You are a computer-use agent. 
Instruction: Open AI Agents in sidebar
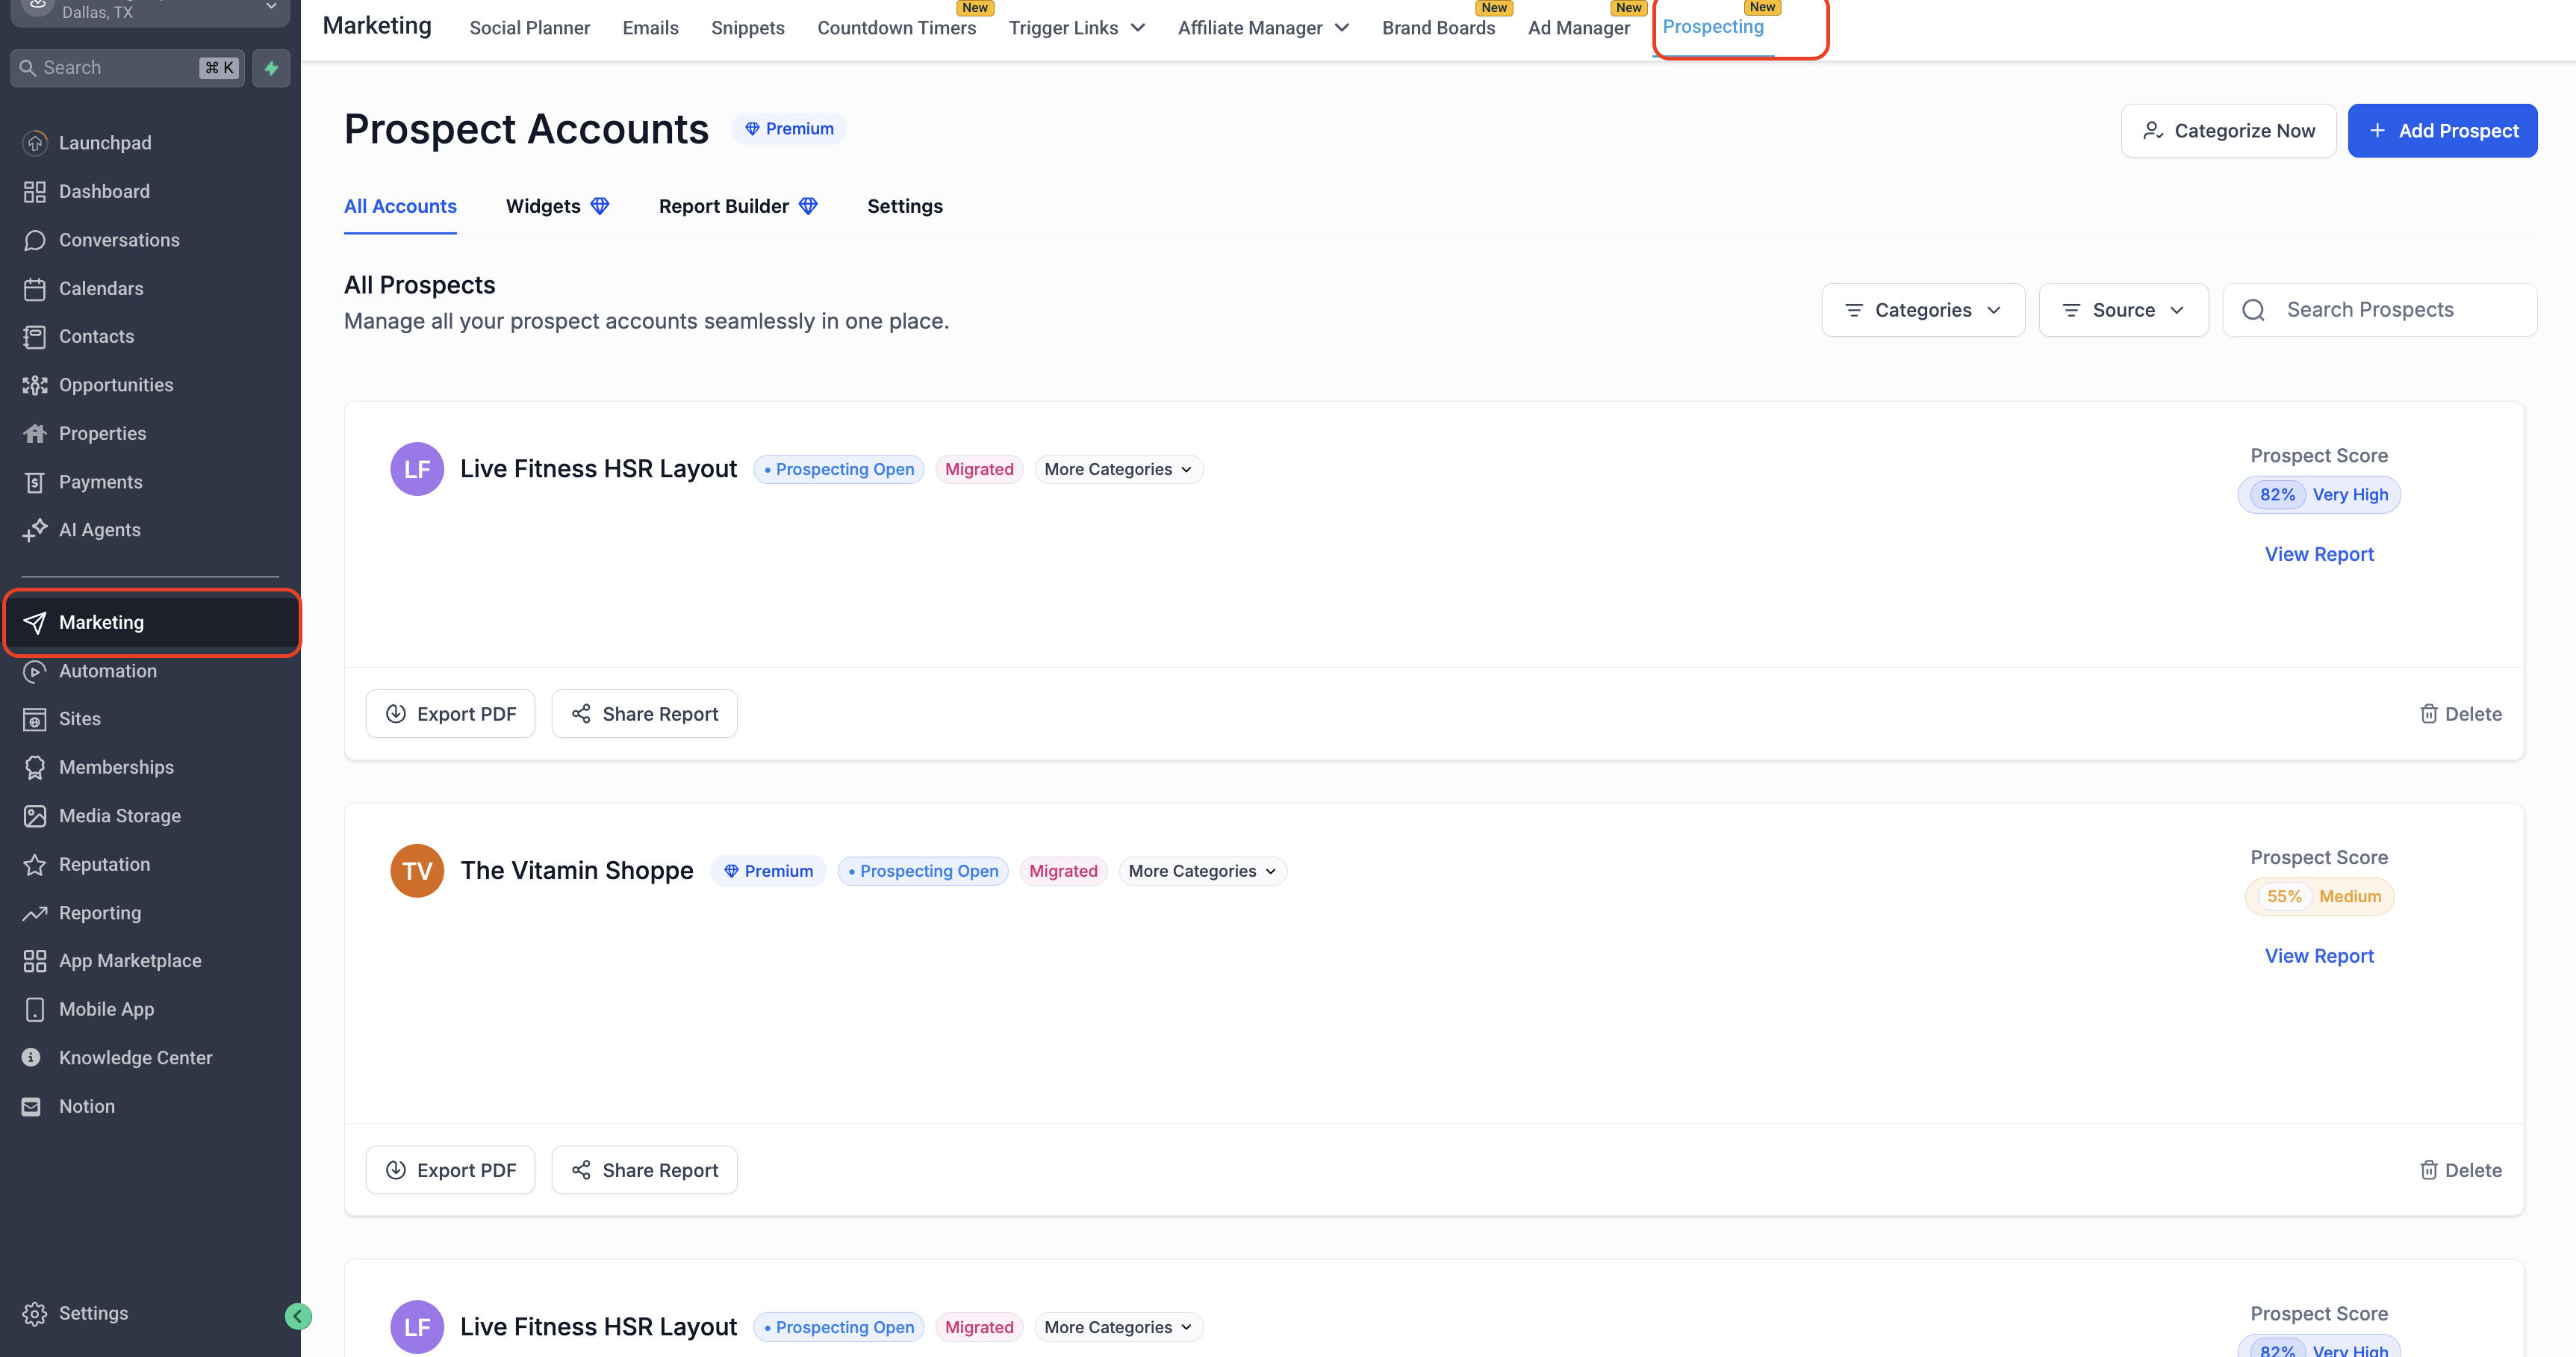(x=99, y=530)
